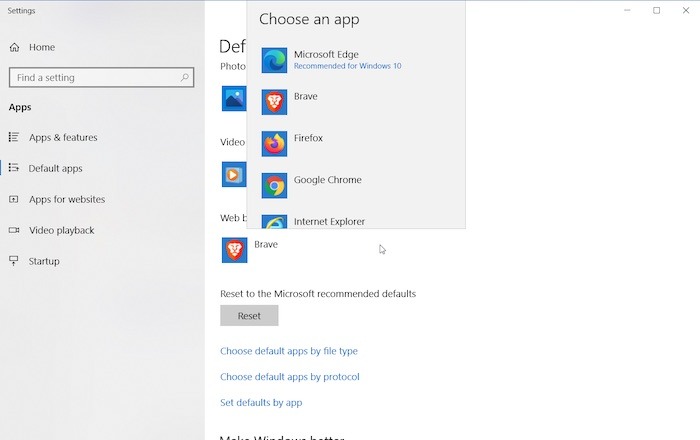Open Choose default apps by protocol
Viewport: 700px width, 440px height.
tap(290, 377)
